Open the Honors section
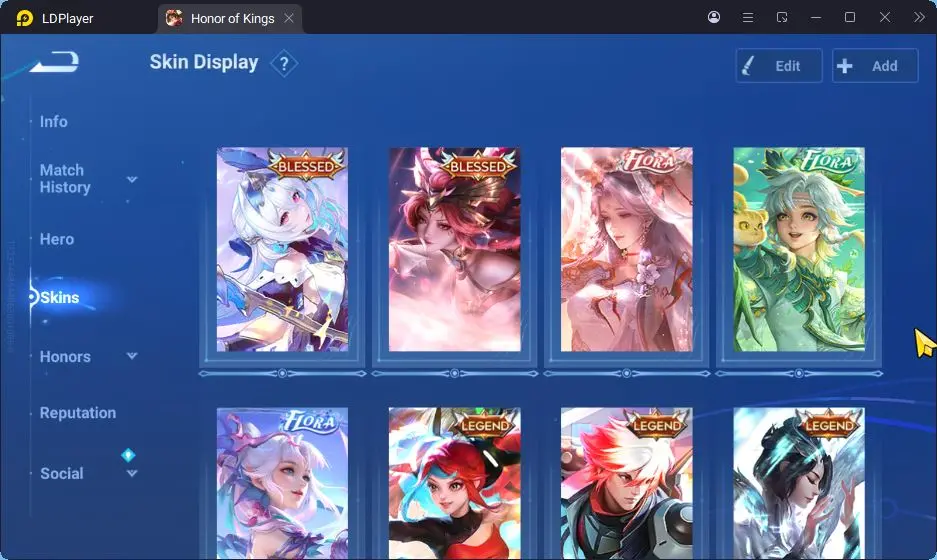Image resolution: width=937 pixels, height=560 pixels. (x=65, y=357)
